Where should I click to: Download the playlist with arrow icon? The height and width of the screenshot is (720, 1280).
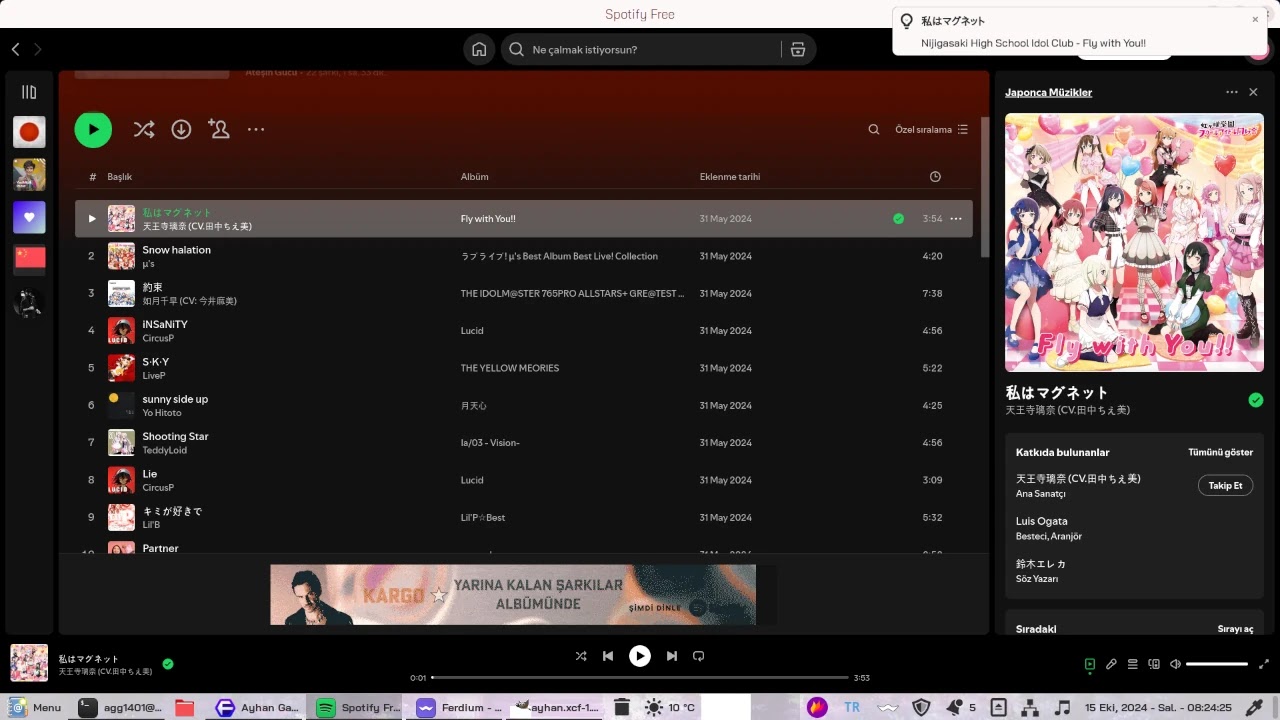(181, 129)
